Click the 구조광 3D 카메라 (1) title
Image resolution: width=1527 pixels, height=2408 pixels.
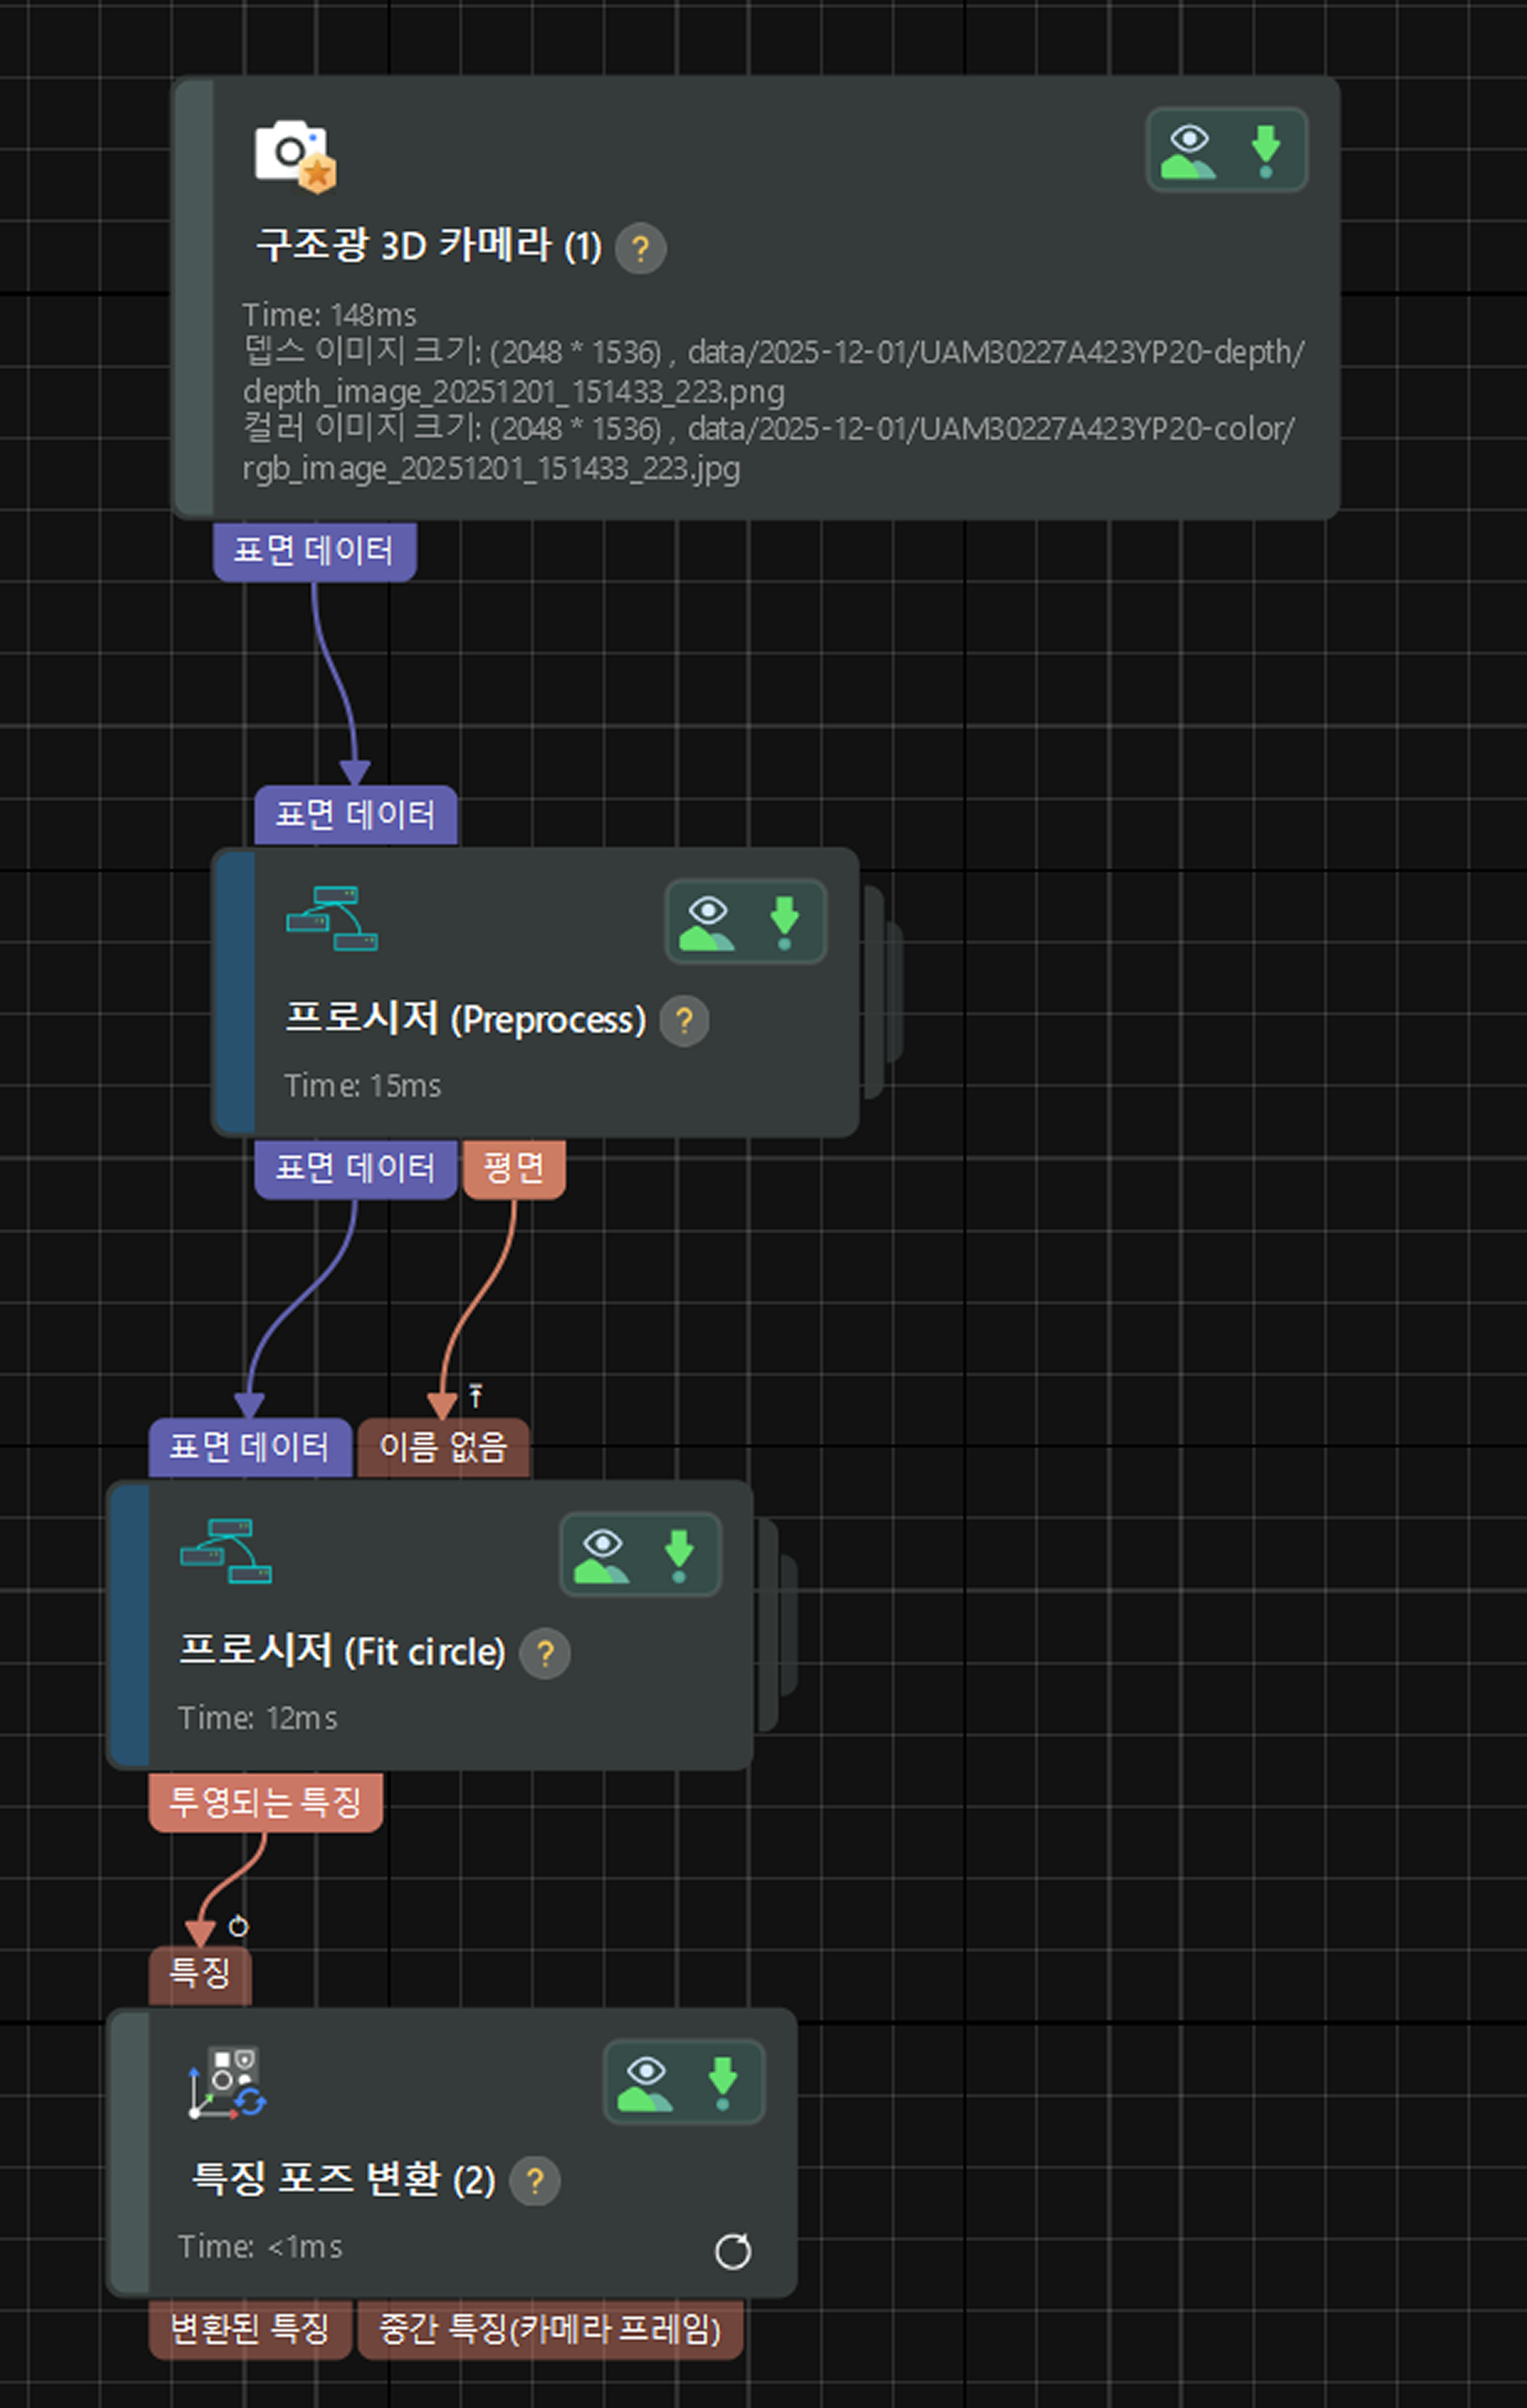[428, 246]
